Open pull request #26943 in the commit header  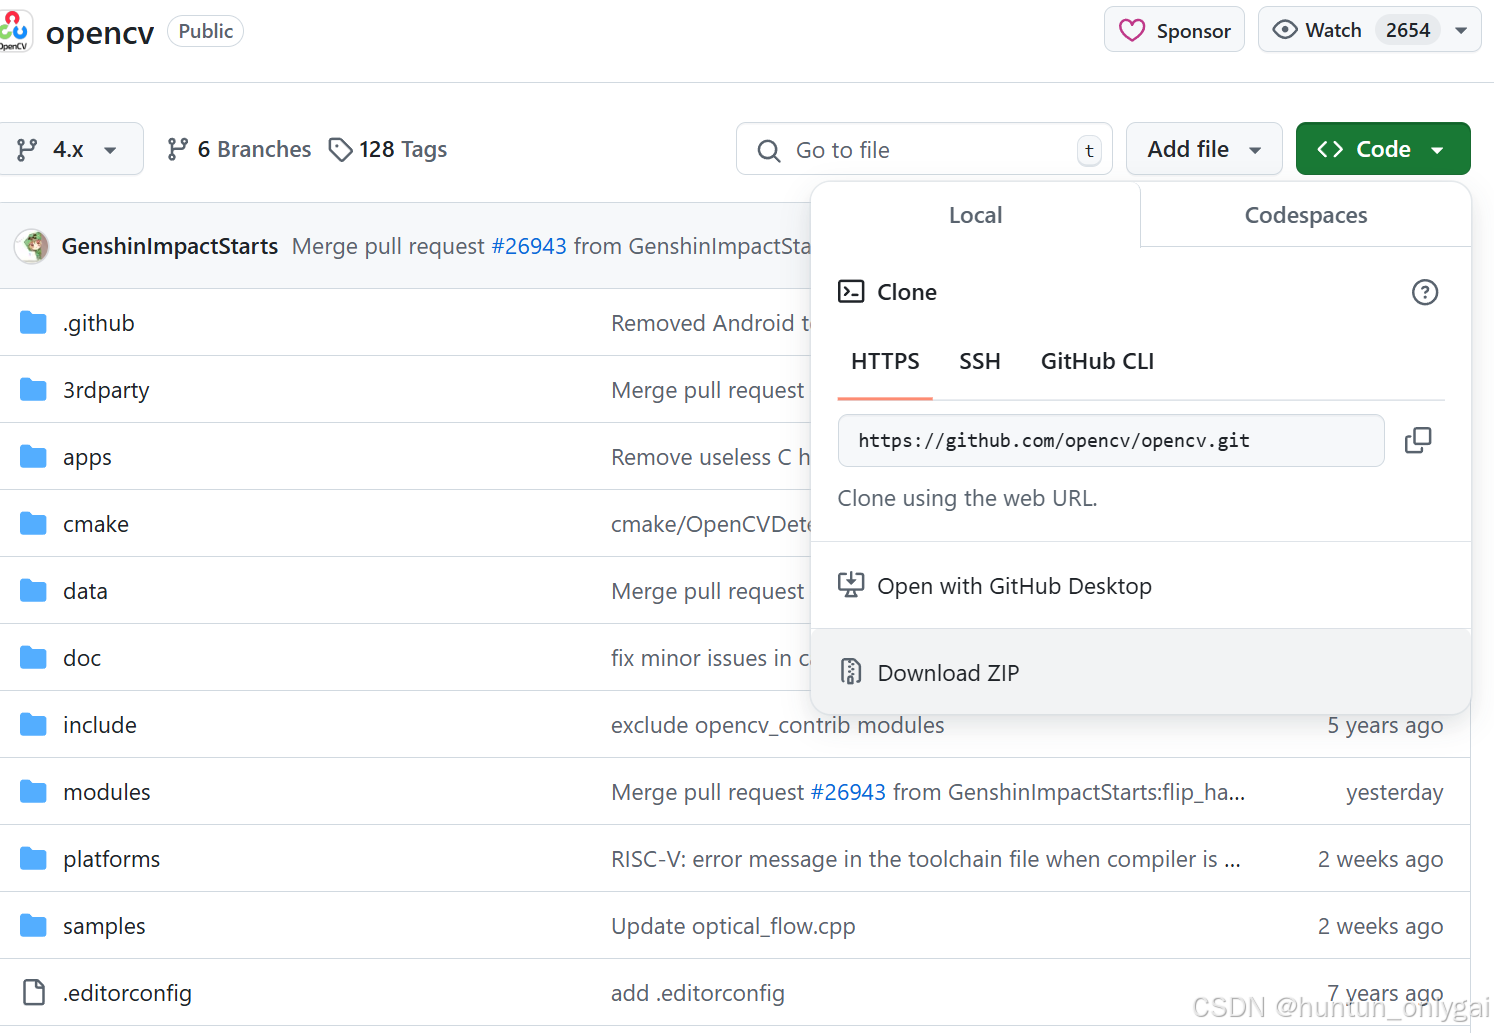click(x=529, y=246)
